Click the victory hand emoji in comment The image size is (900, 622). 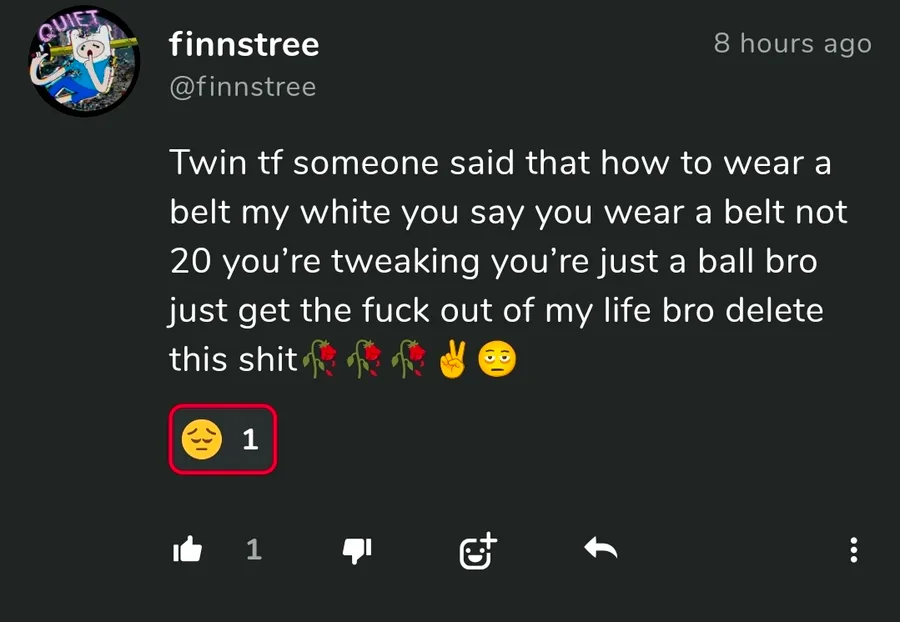click(x=453, y=359)
